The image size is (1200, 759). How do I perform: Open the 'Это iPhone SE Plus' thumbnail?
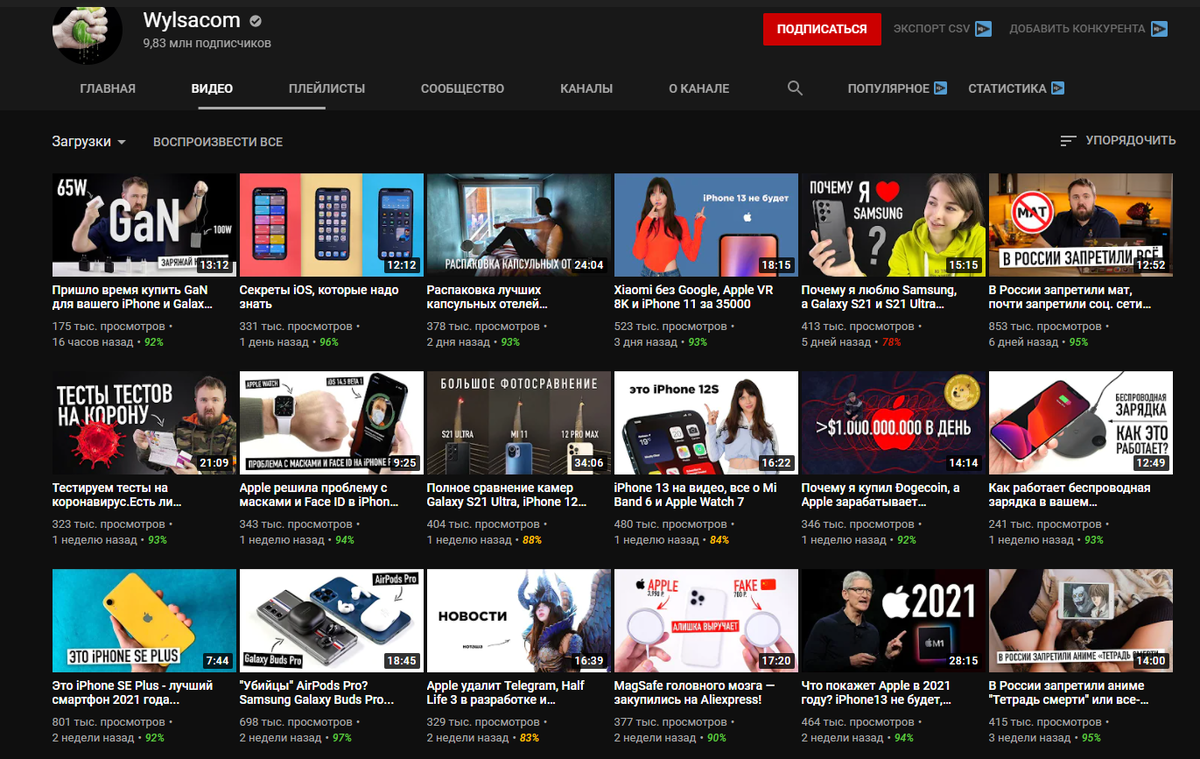click(144, 621)
